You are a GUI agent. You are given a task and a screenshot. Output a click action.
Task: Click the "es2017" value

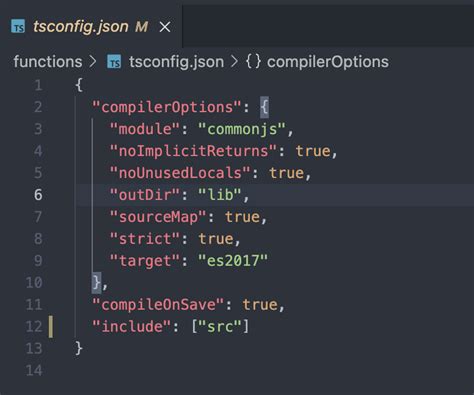click(x=233, y=261)
